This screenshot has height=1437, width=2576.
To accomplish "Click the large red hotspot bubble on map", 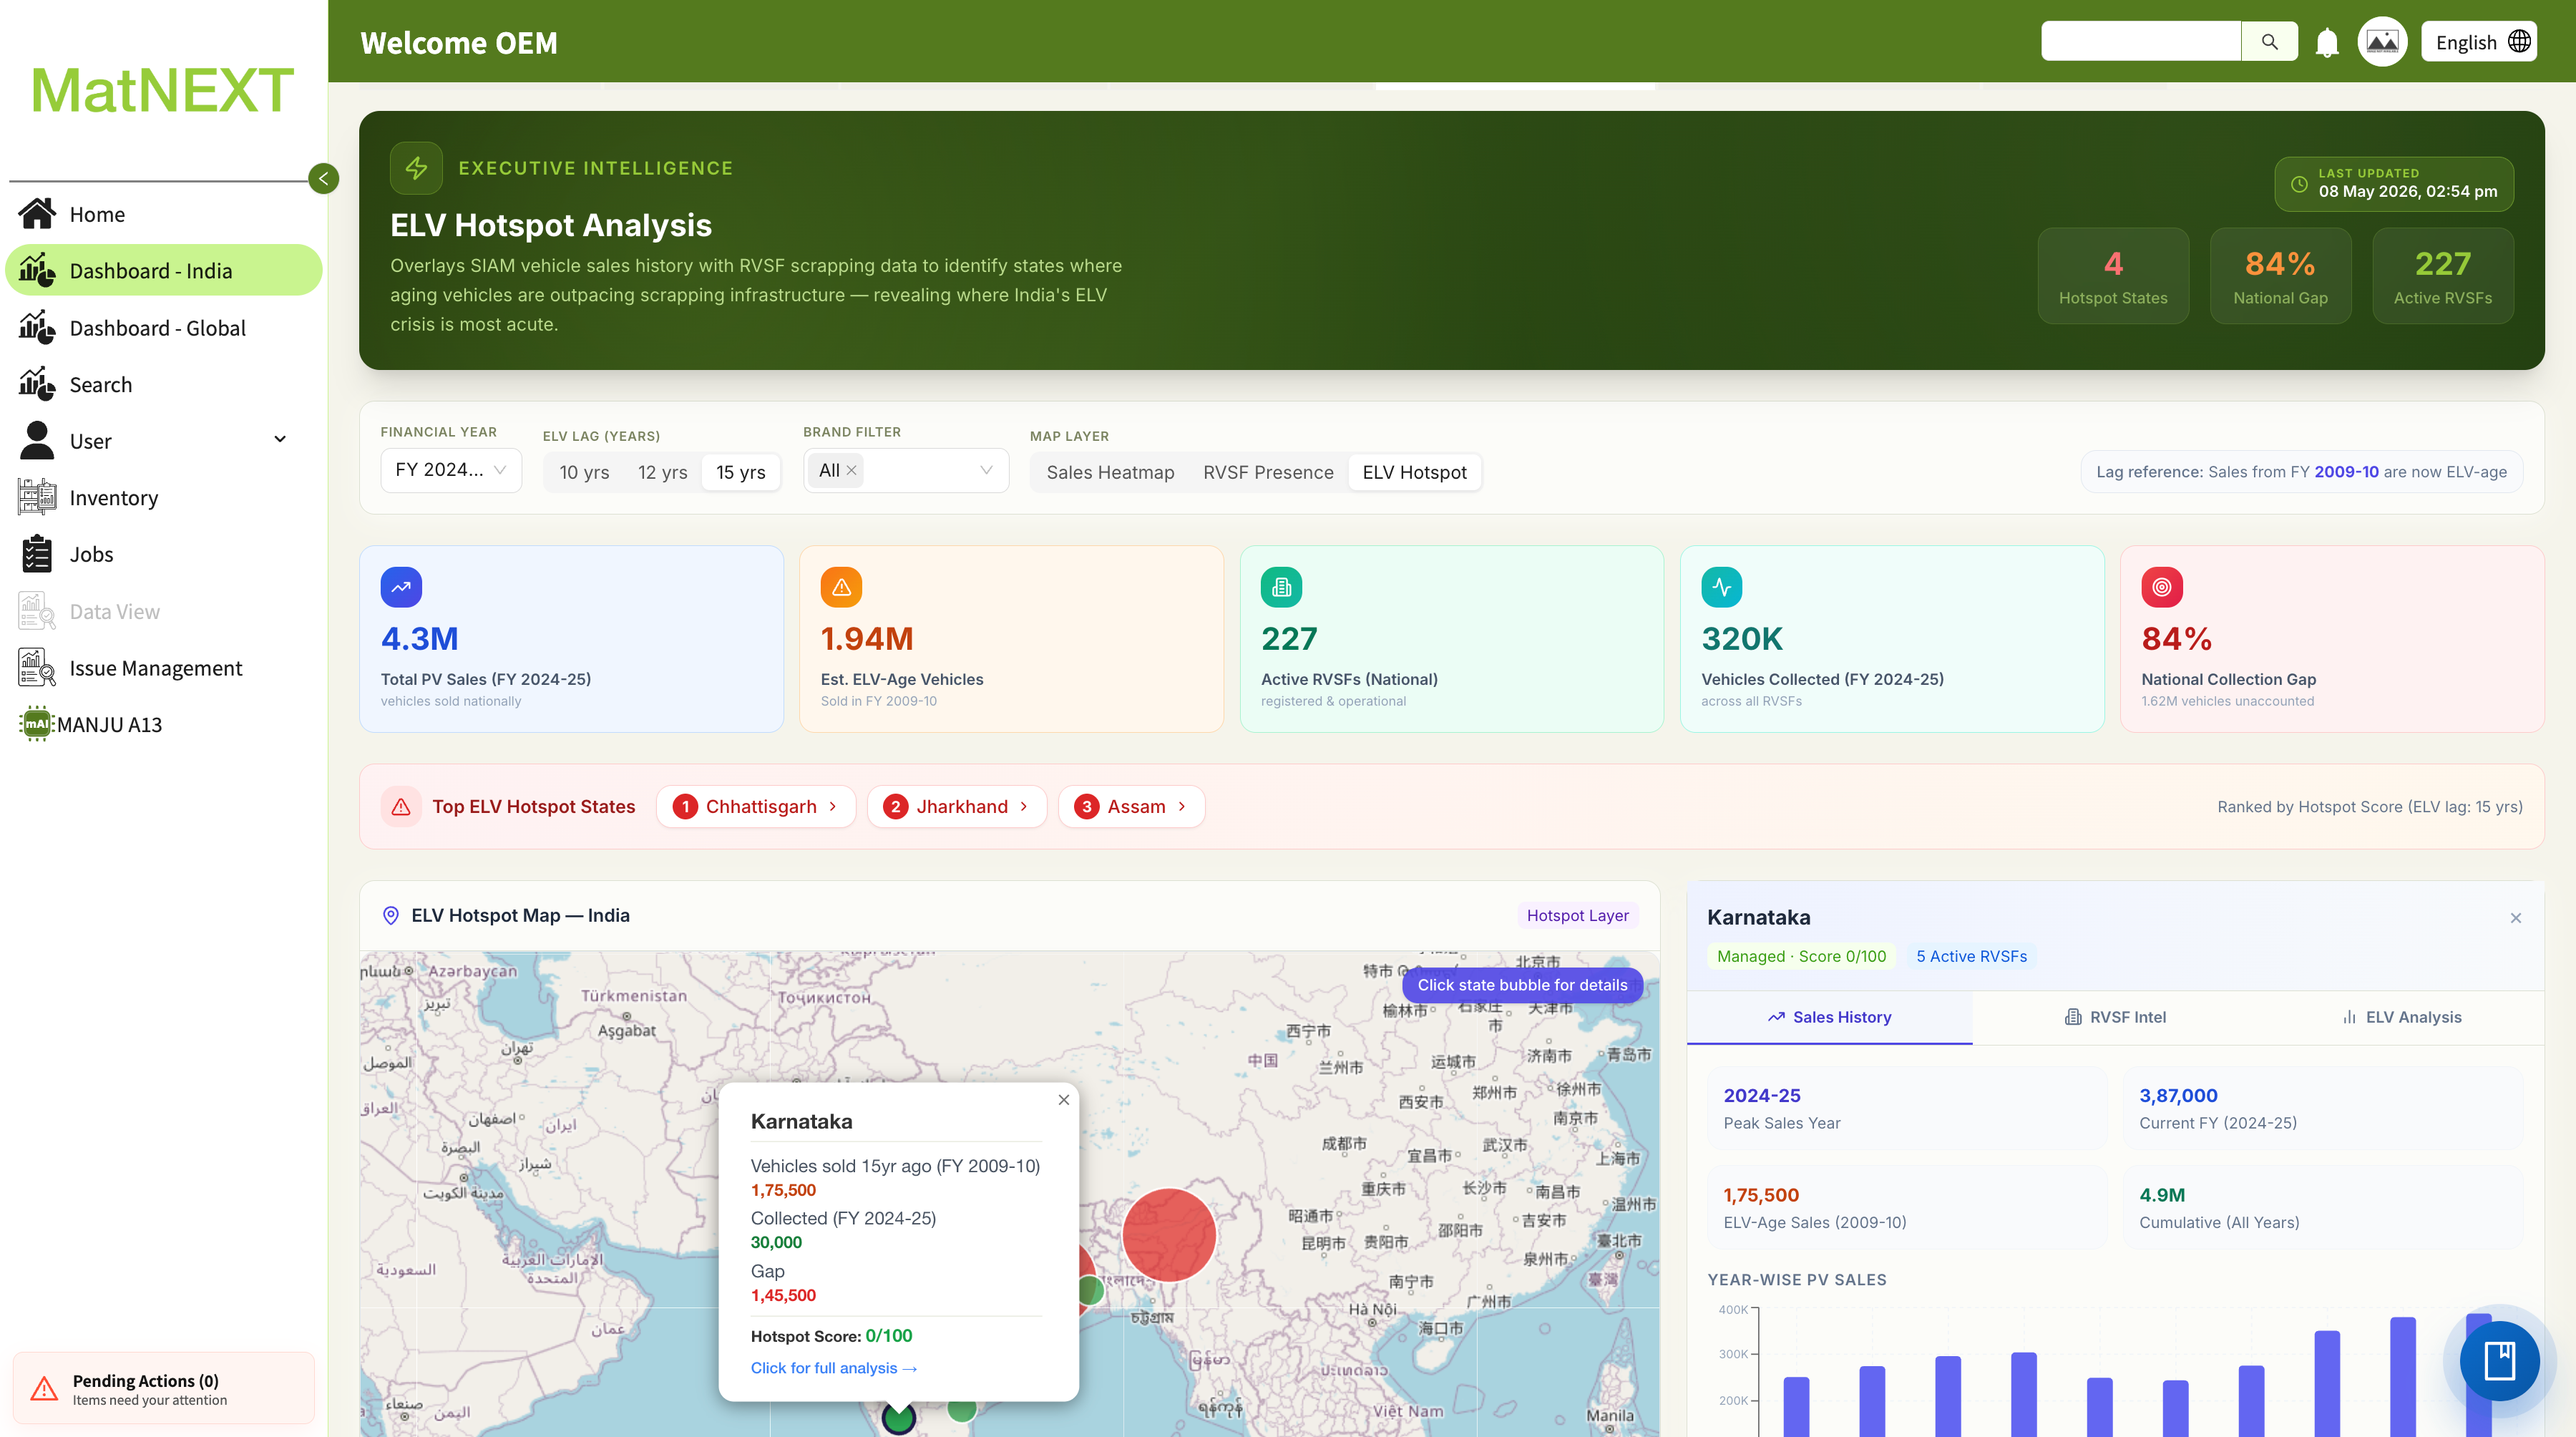I will point(1168,1235).
